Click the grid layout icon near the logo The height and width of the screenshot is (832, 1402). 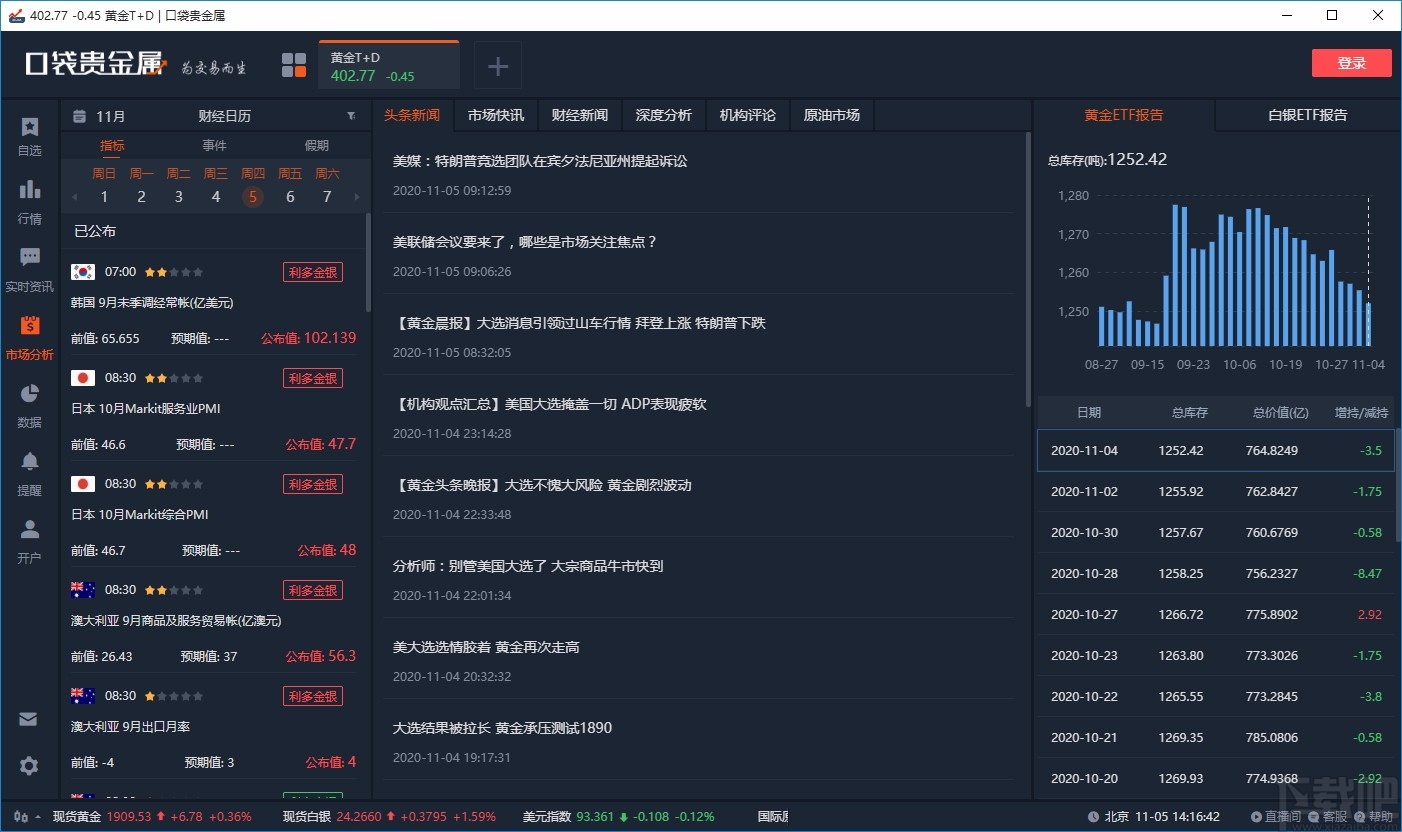click(294, 64)
